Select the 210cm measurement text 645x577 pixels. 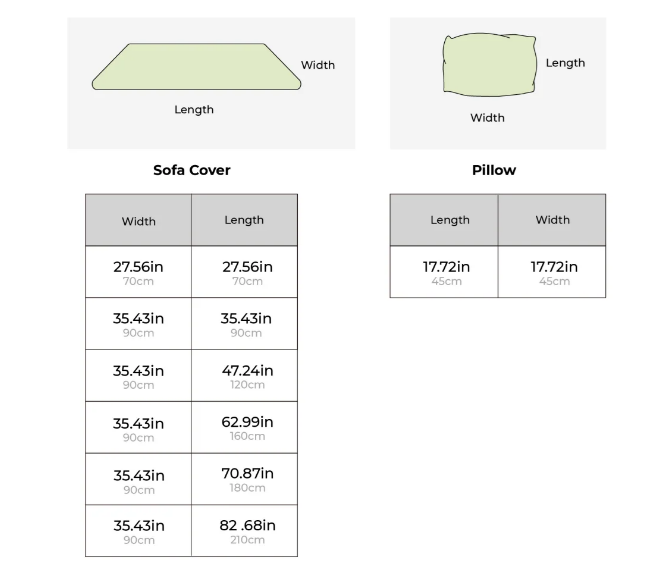click(247, 540)
